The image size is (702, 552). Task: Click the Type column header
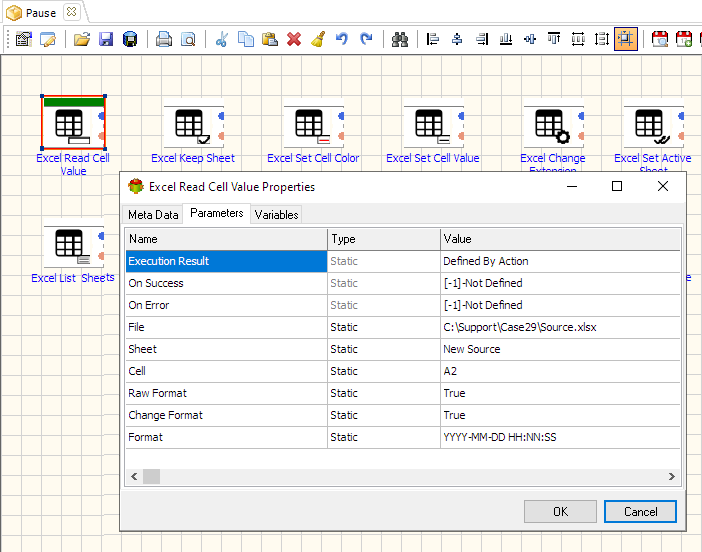(384, 239)
